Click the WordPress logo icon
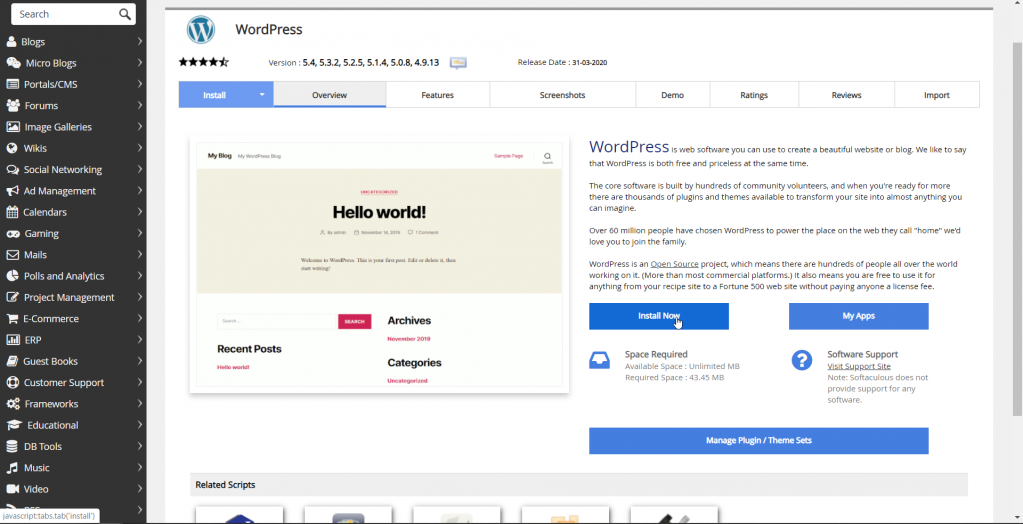Screen dimensions: 1023x524 [201, 30]
